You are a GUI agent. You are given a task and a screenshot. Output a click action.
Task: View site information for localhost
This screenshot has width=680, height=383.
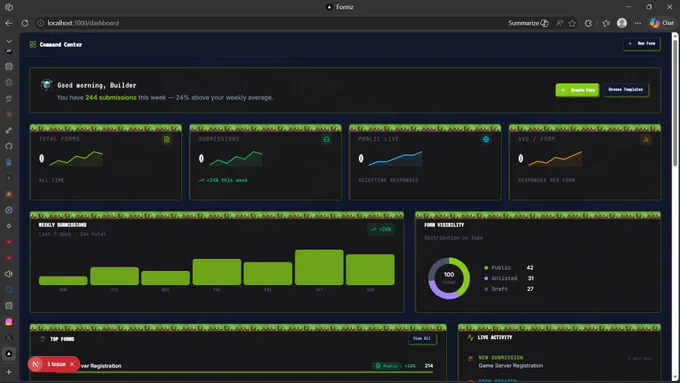(40, 23)
